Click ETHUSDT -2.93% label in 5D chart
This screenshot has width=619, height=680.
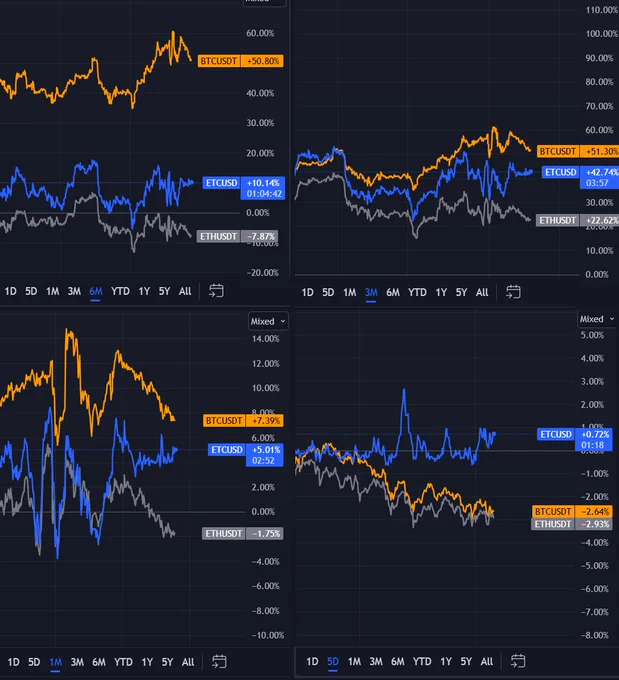(x=572, y=524)
